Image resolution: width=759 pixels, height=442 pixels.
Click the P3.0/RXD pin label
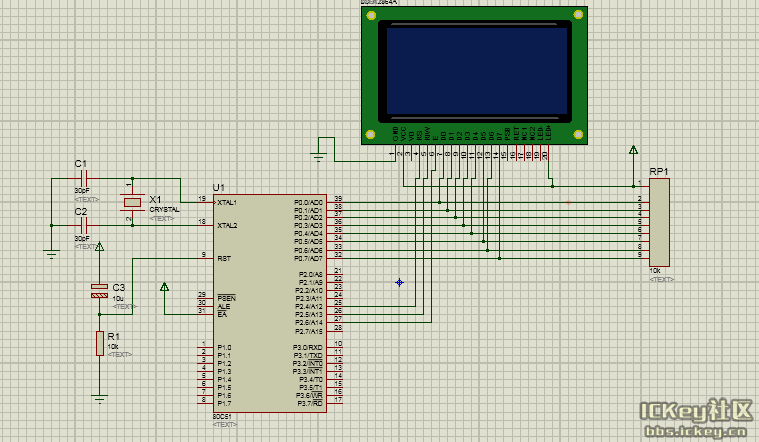[308, 348]
